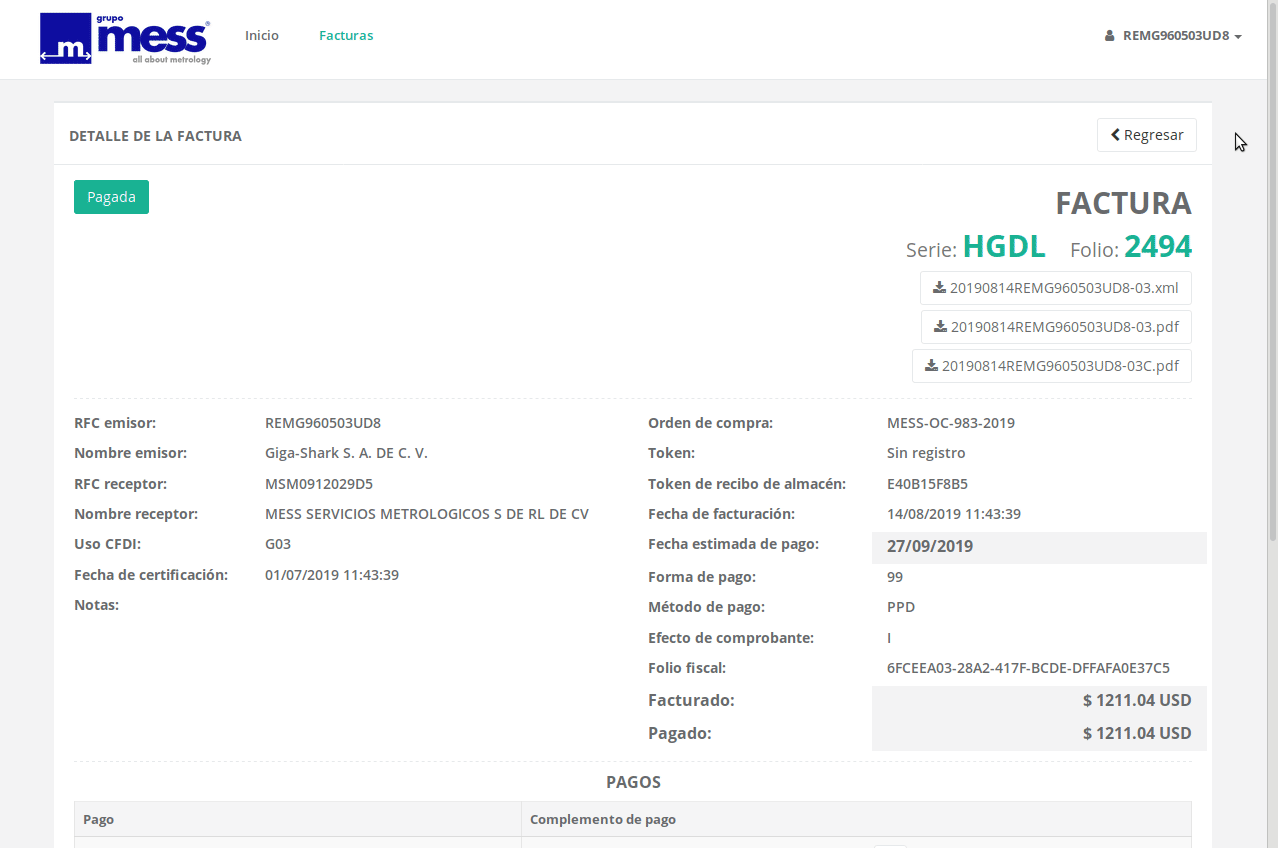Click the FACTURA title text
The image size is (1278, 848).
click(1124, 203)
